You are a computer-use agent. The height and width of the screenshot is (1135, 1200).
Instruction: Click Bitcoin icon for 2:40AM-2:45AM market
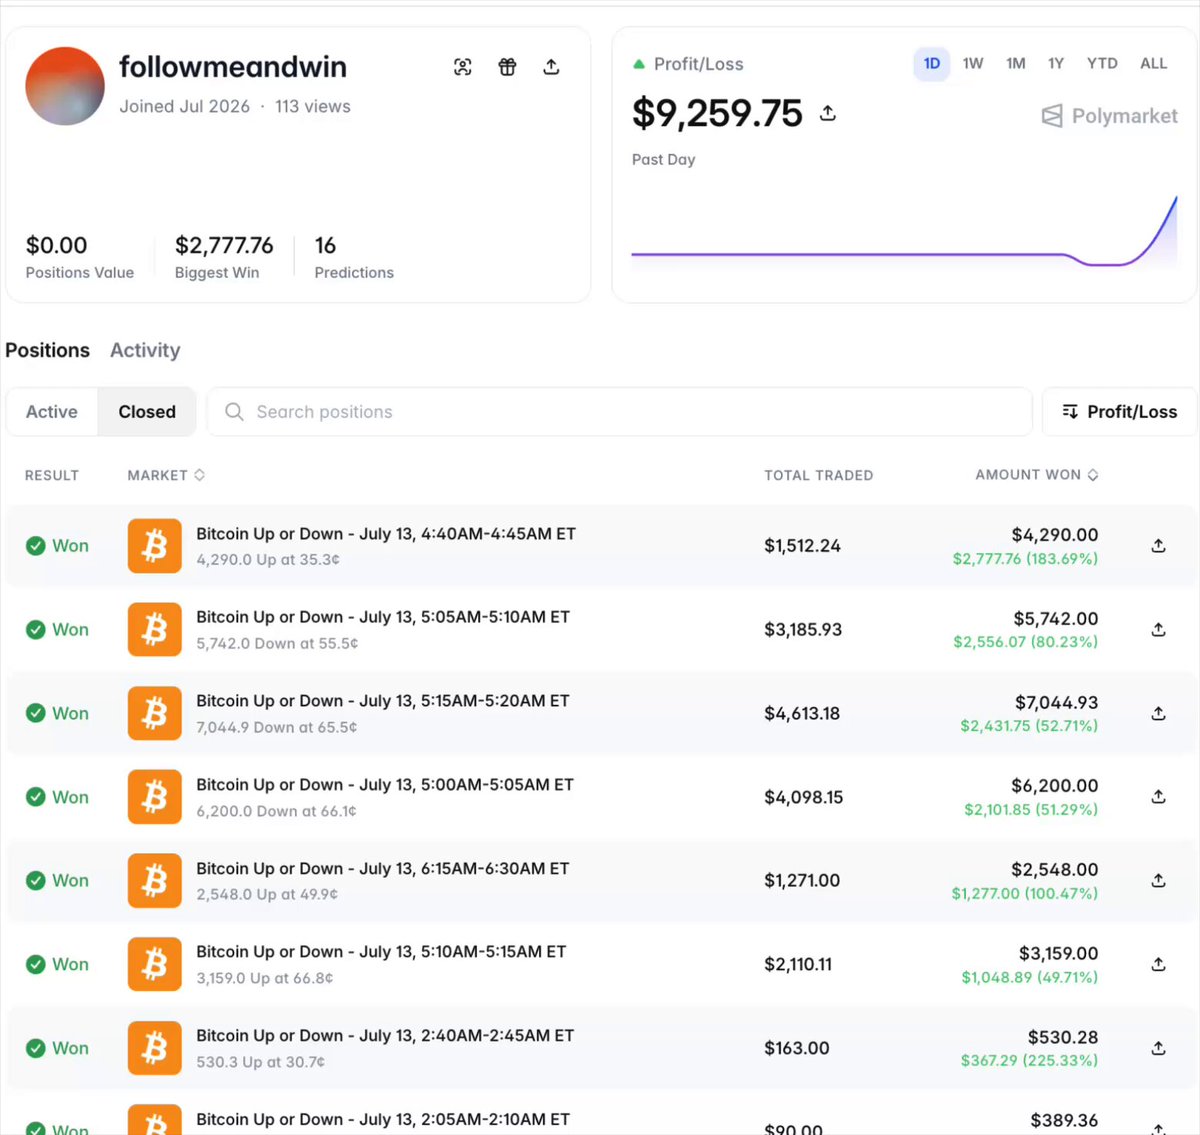point(155,1048)
